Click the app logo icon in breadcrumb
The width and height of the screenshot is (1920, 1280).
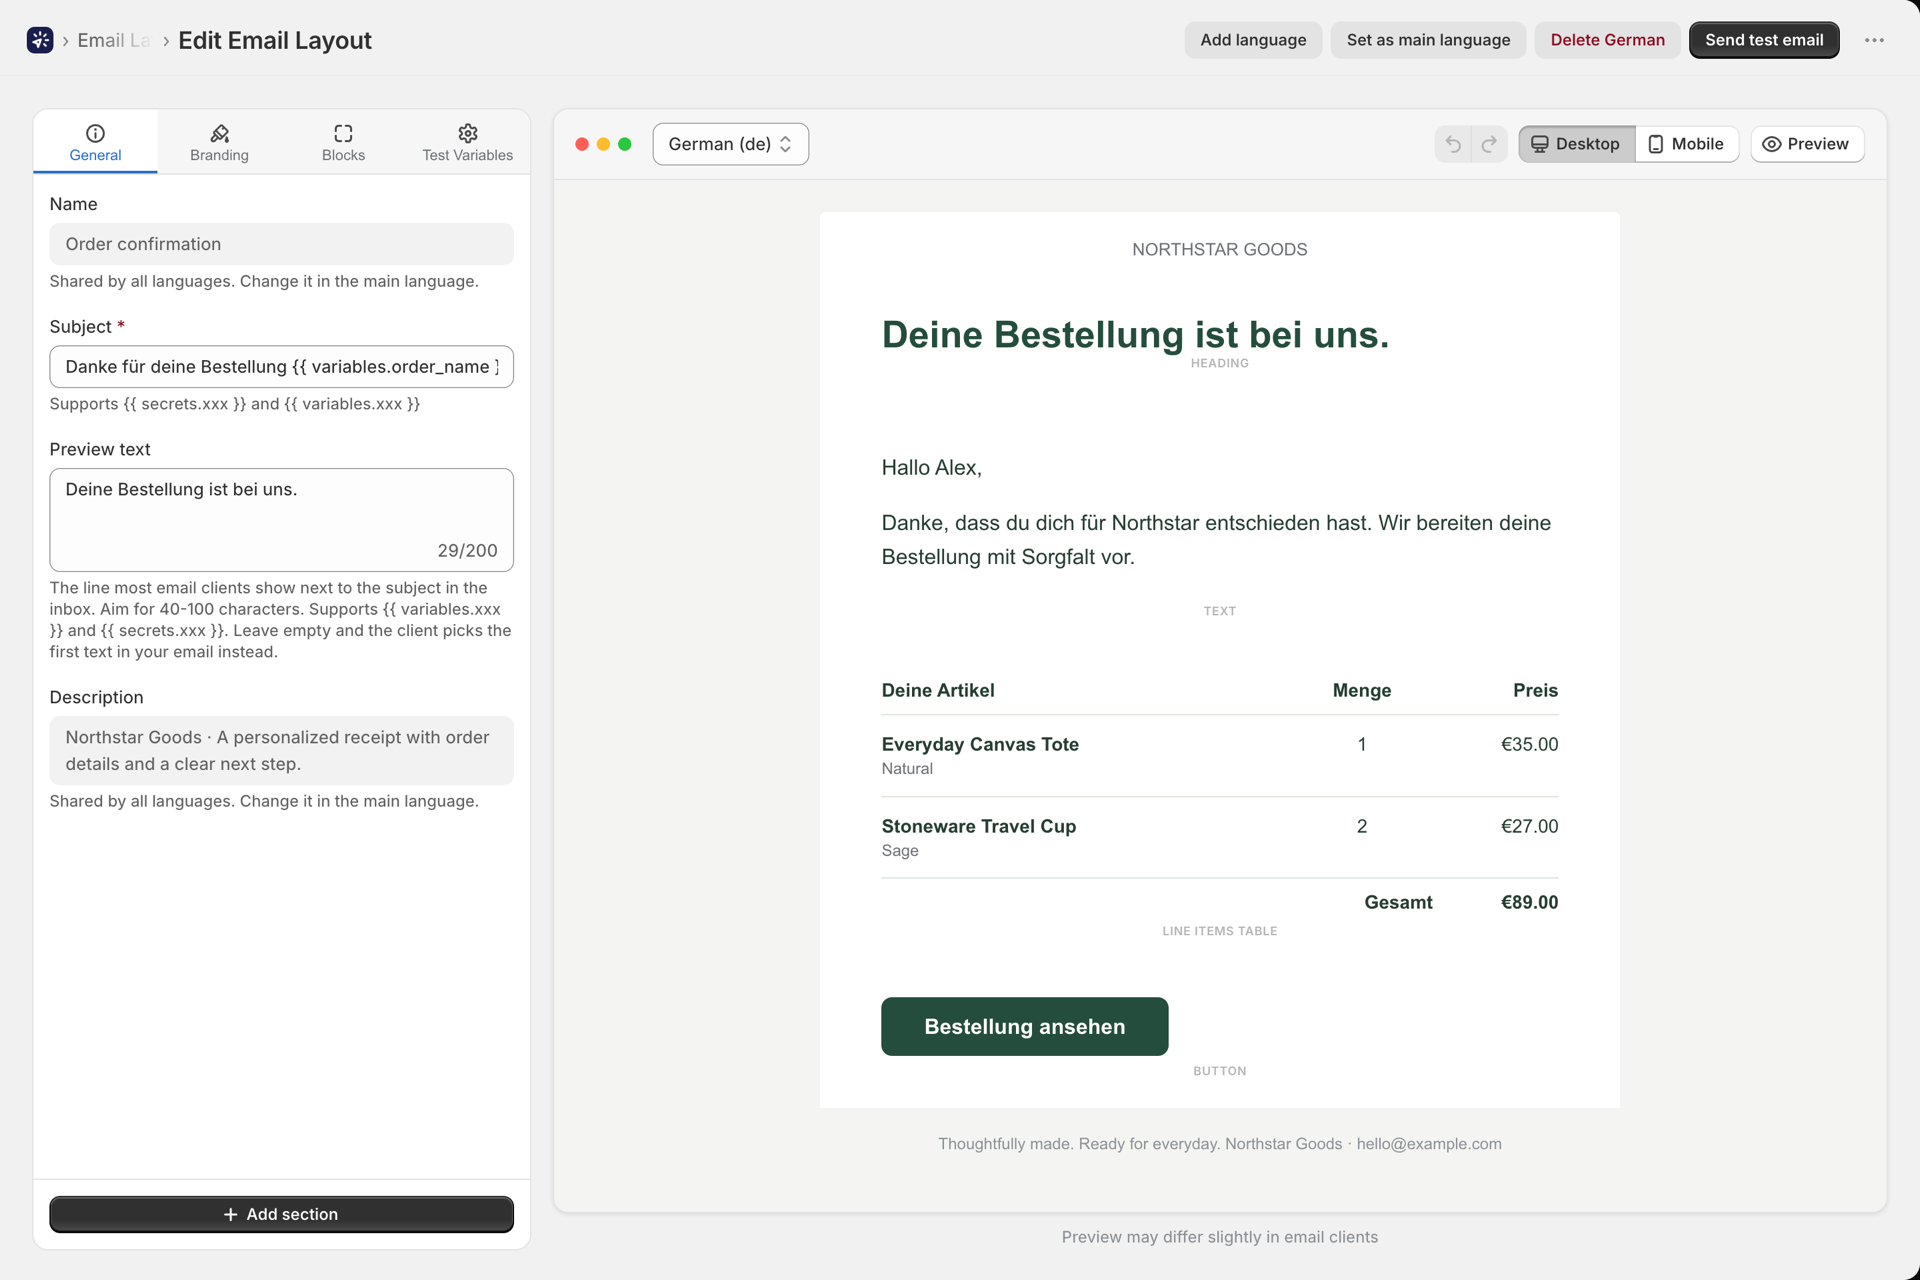[40, 40]
